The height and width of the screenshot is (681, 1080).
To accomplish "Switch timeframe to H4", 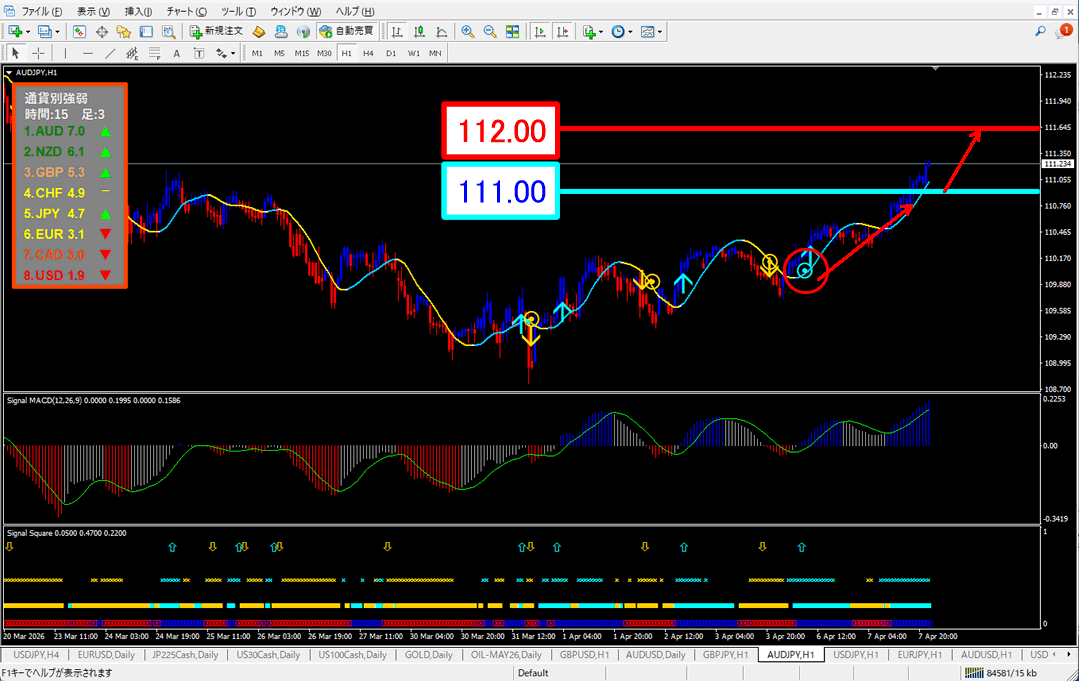I will (x=368, y=53).
